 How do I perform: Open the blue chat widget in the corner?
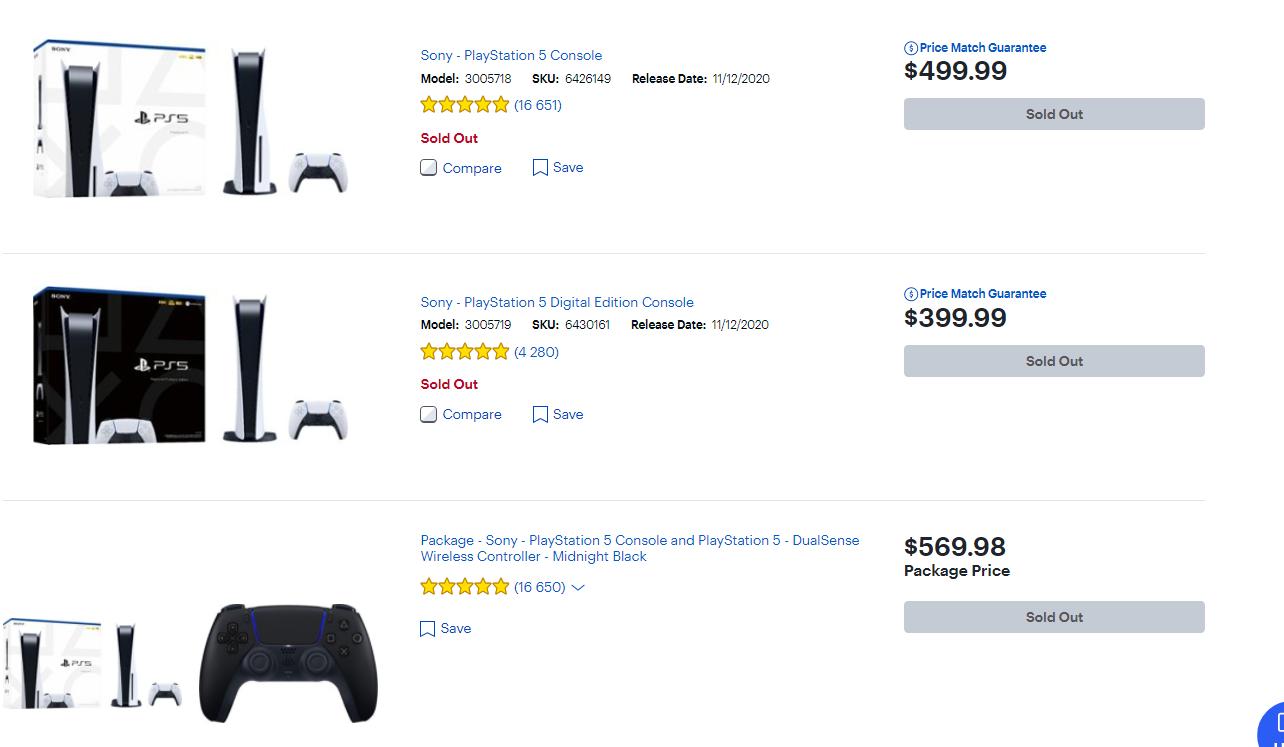1271,726
